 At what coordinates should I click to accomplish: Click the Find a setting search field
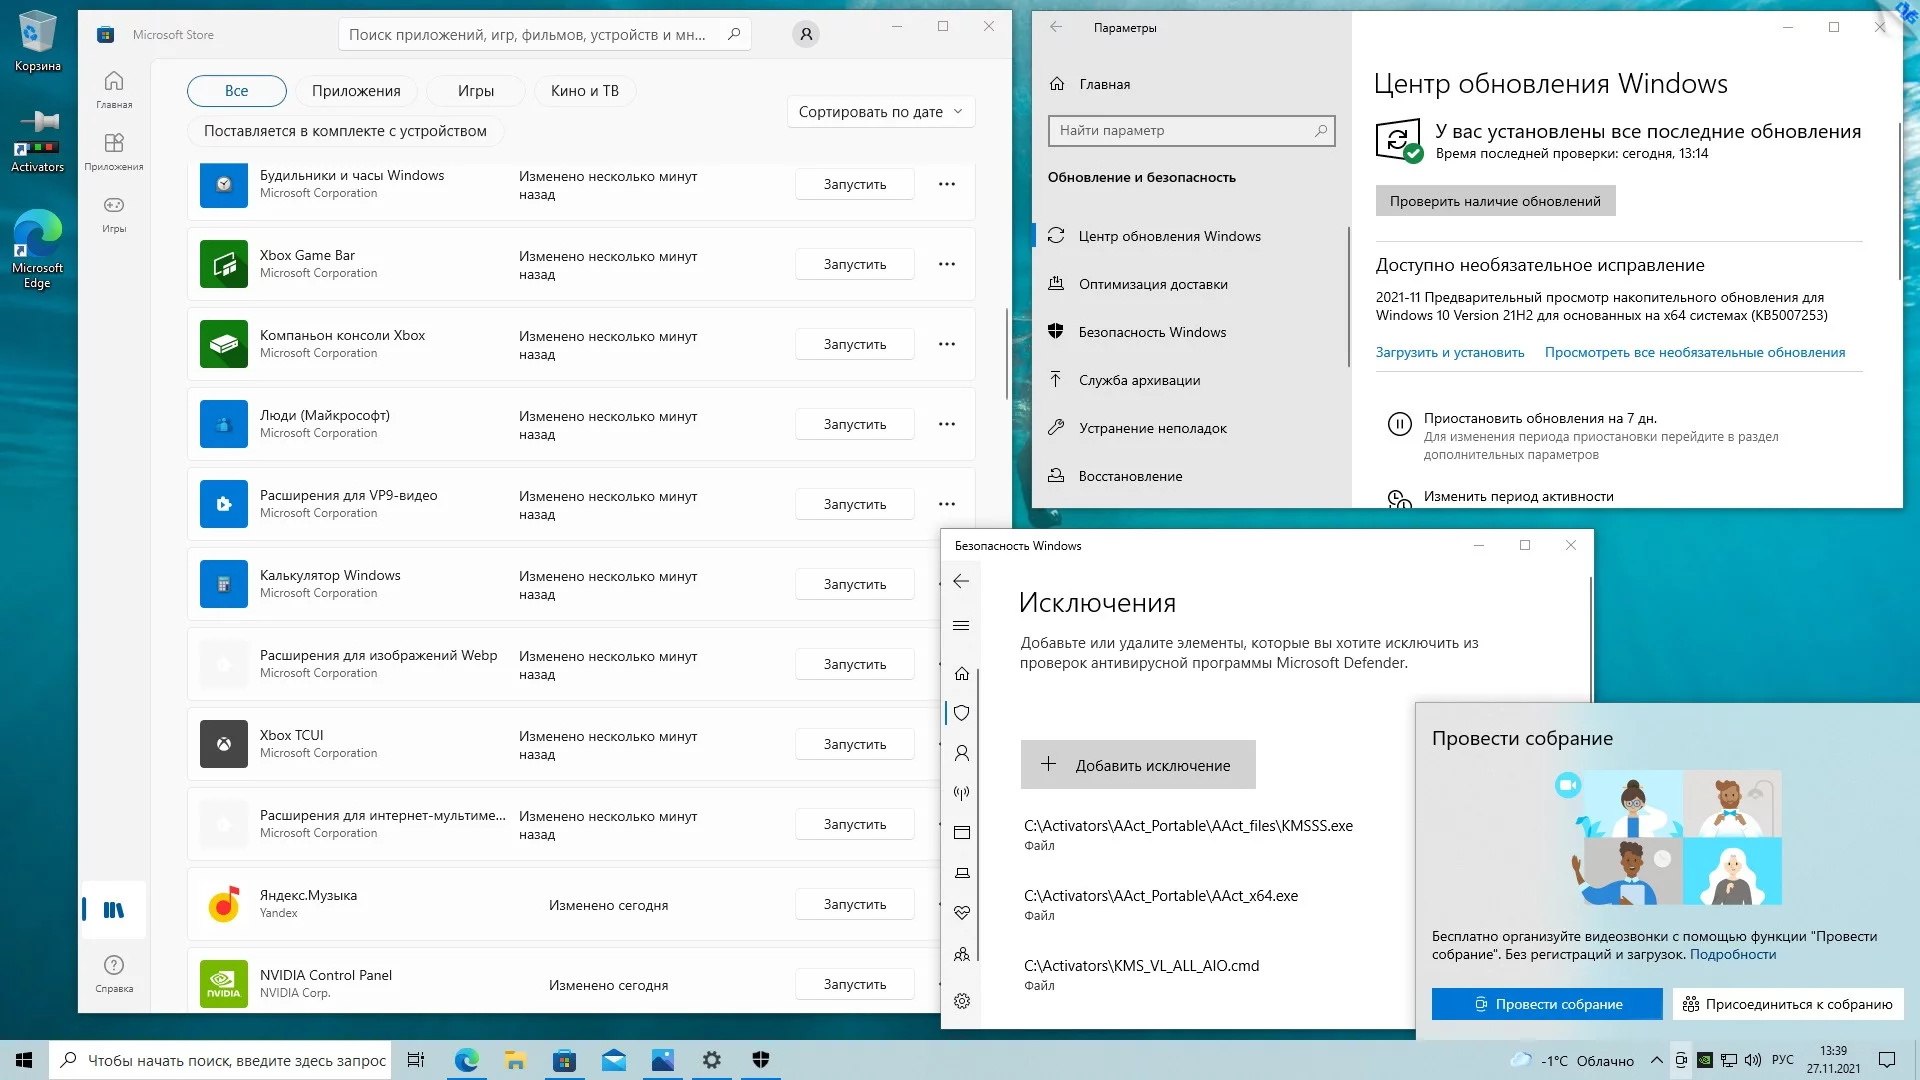click(x=1190, y=131)
